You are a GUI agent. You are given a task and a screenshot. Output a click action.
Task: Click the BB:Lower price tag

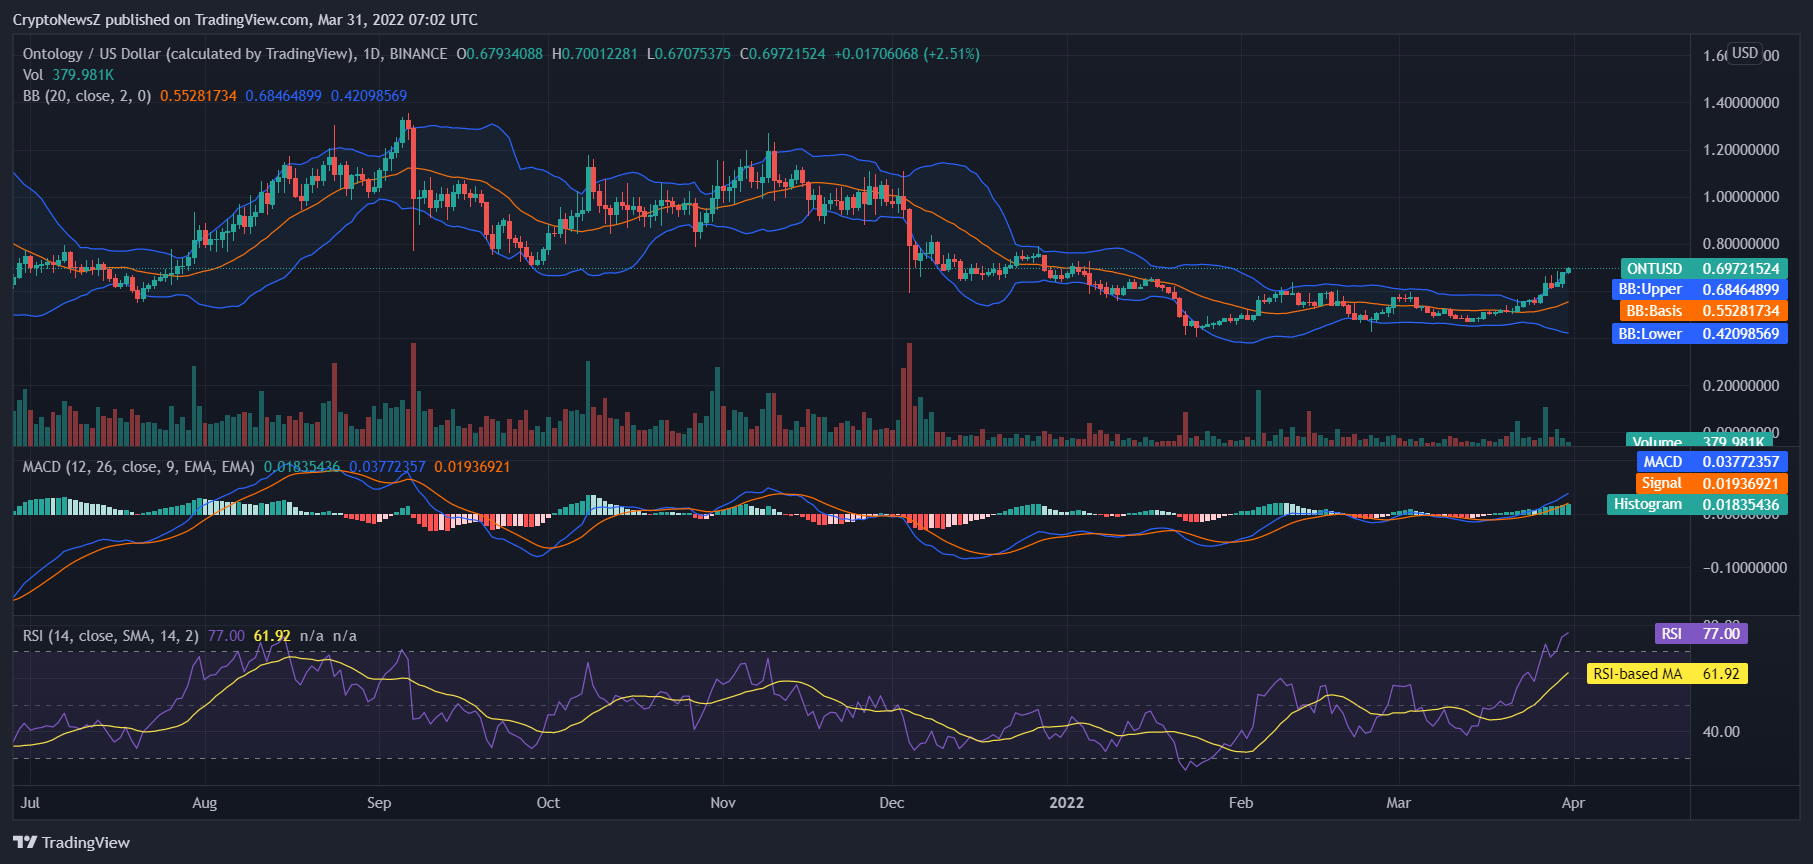[1699, 333]
